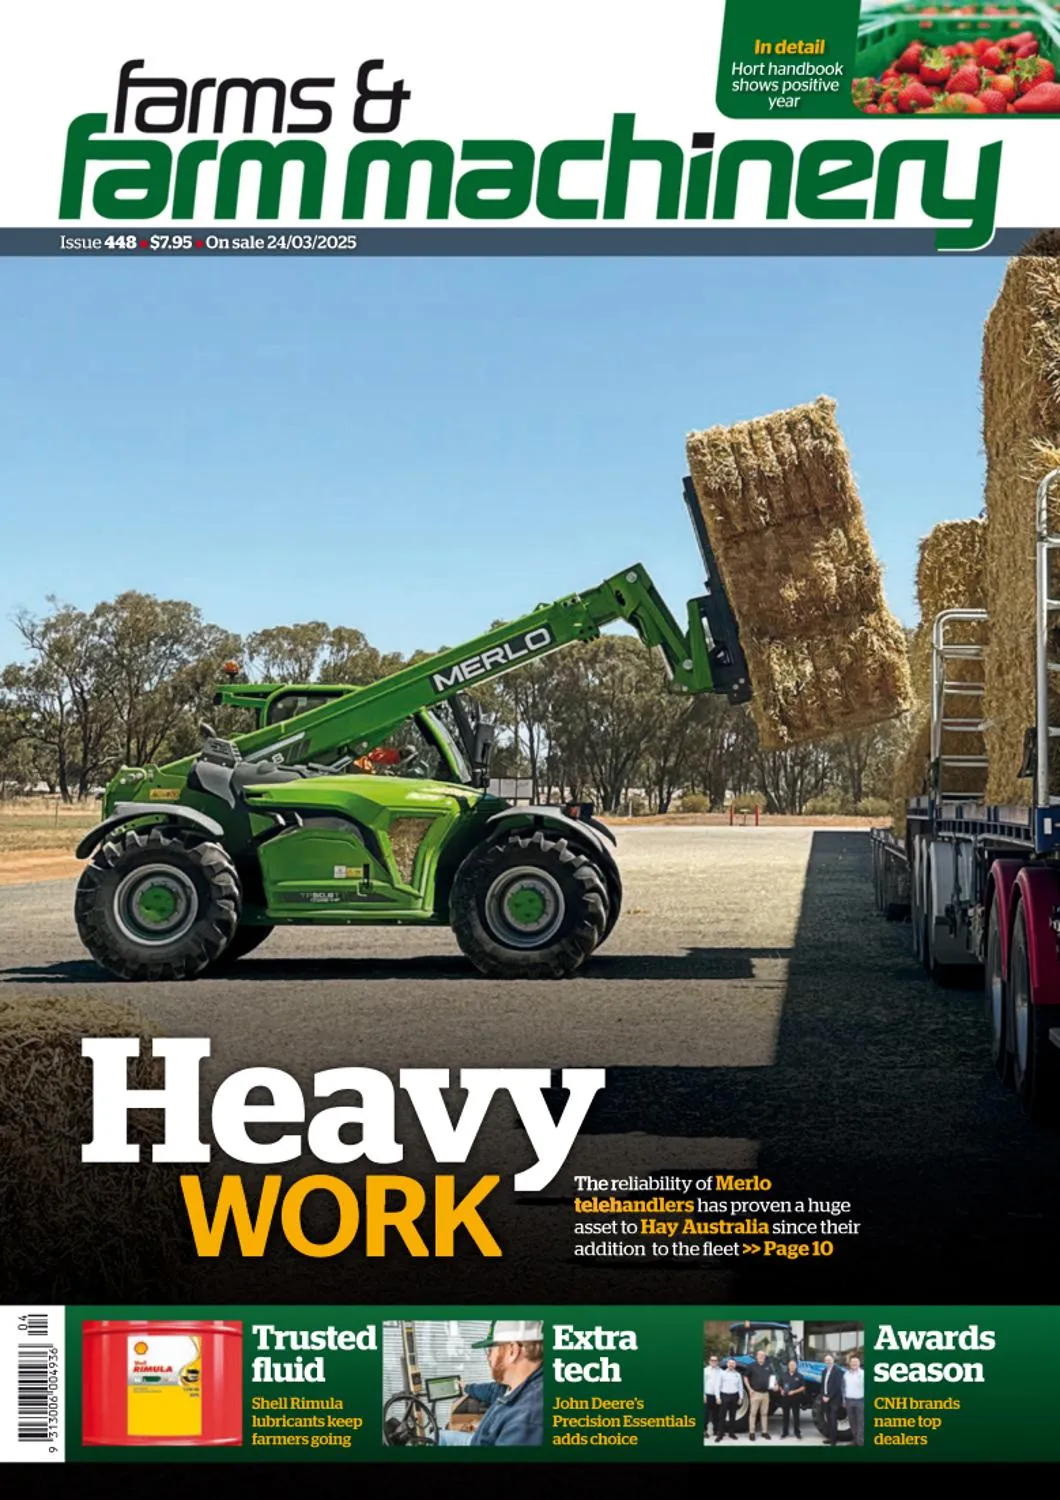The height and width of the screenshot is (1500, 1060).
Task: Click "John Deere's Precision Essentials adds choice"
Action: point(624,1421)
